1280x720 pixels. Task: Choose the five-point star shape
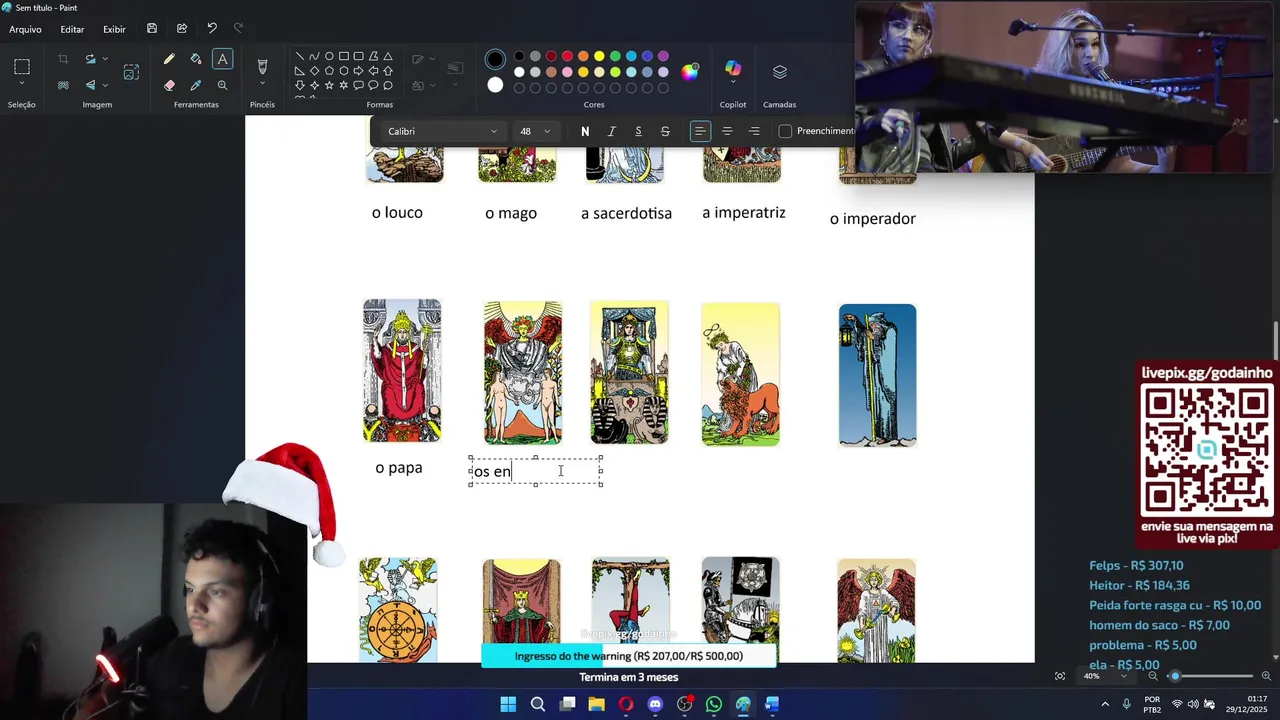pos(329,85)
